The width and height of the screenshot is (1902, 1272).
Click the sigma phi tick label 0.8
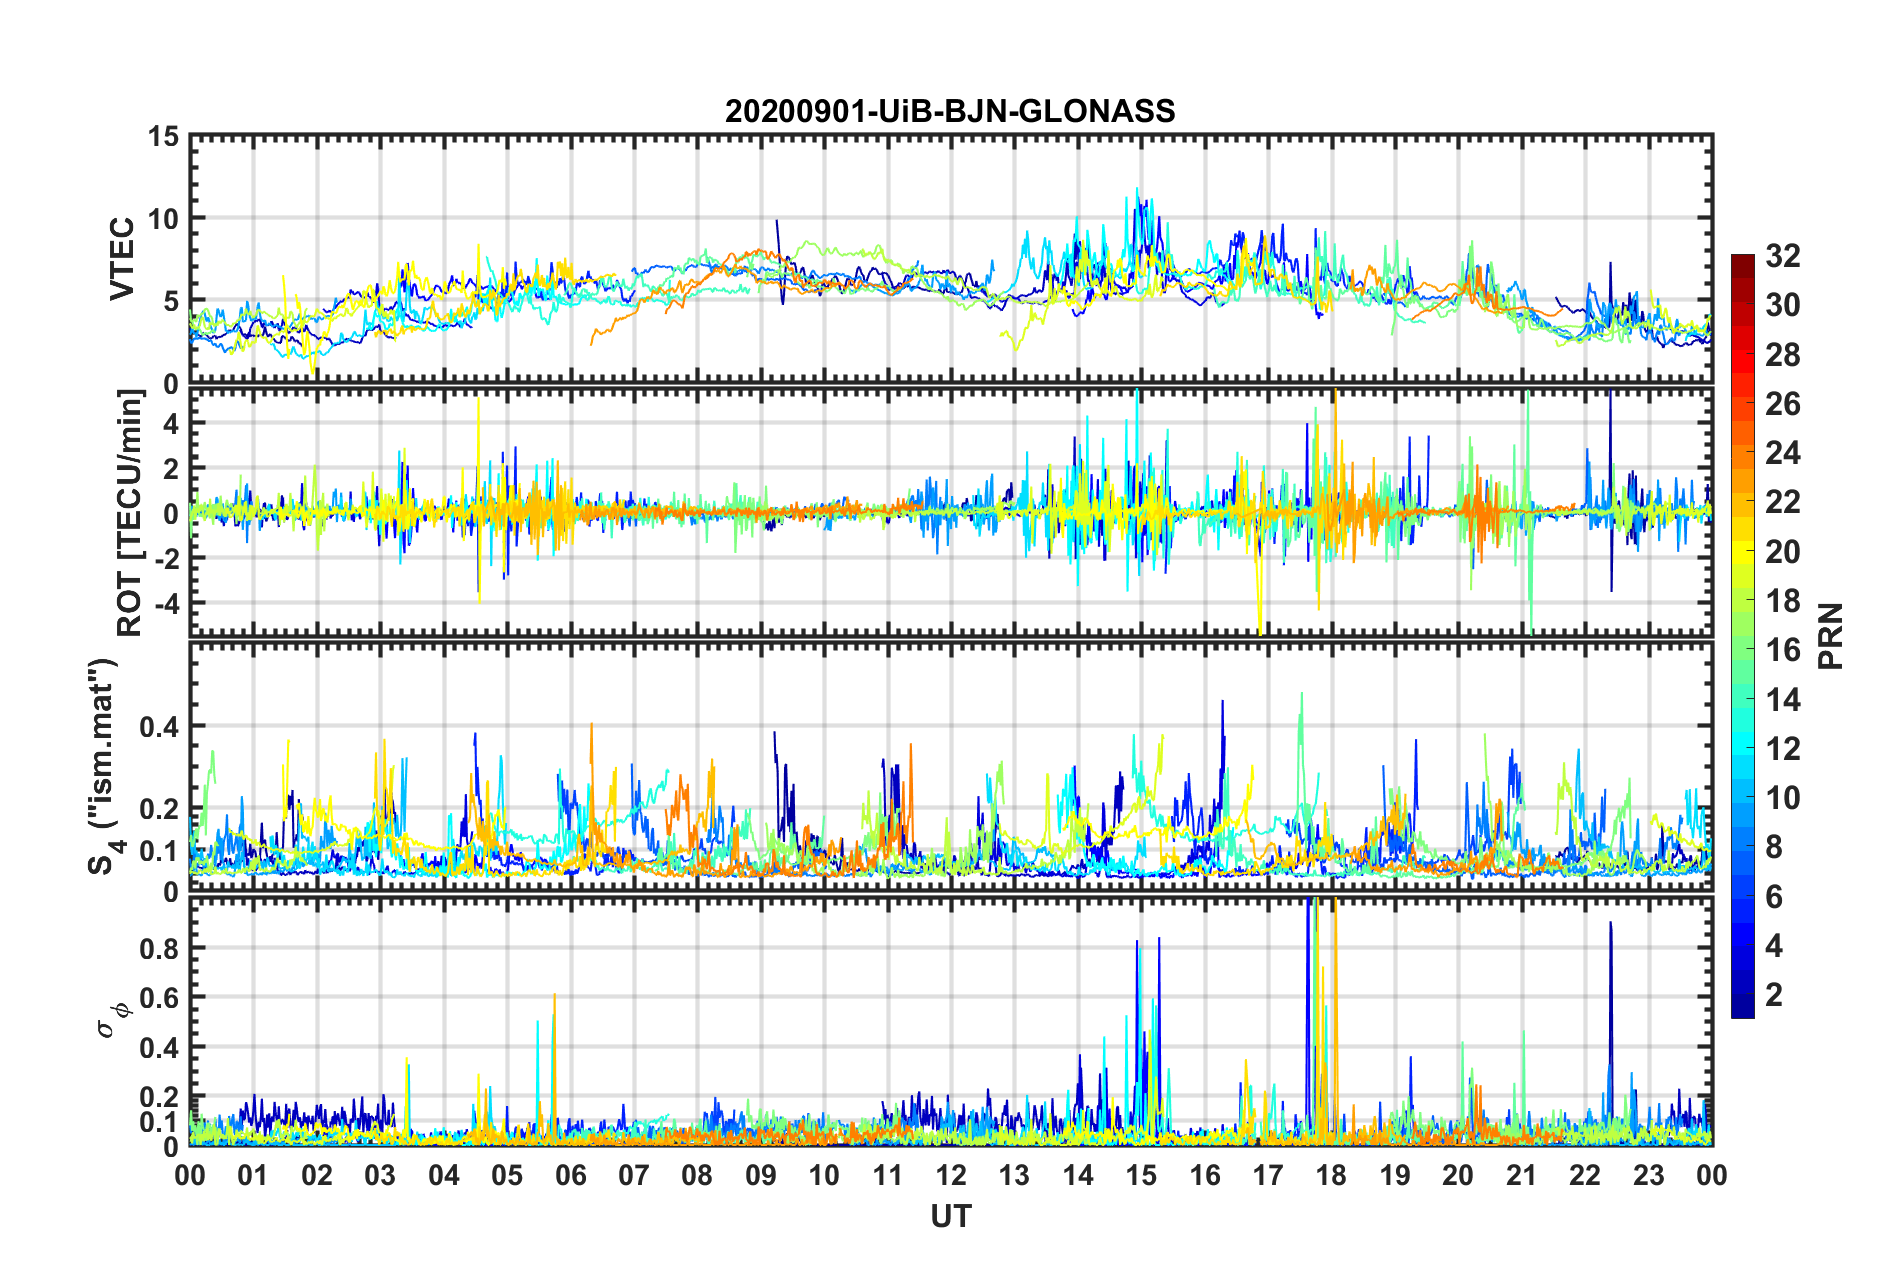[159, 948]
